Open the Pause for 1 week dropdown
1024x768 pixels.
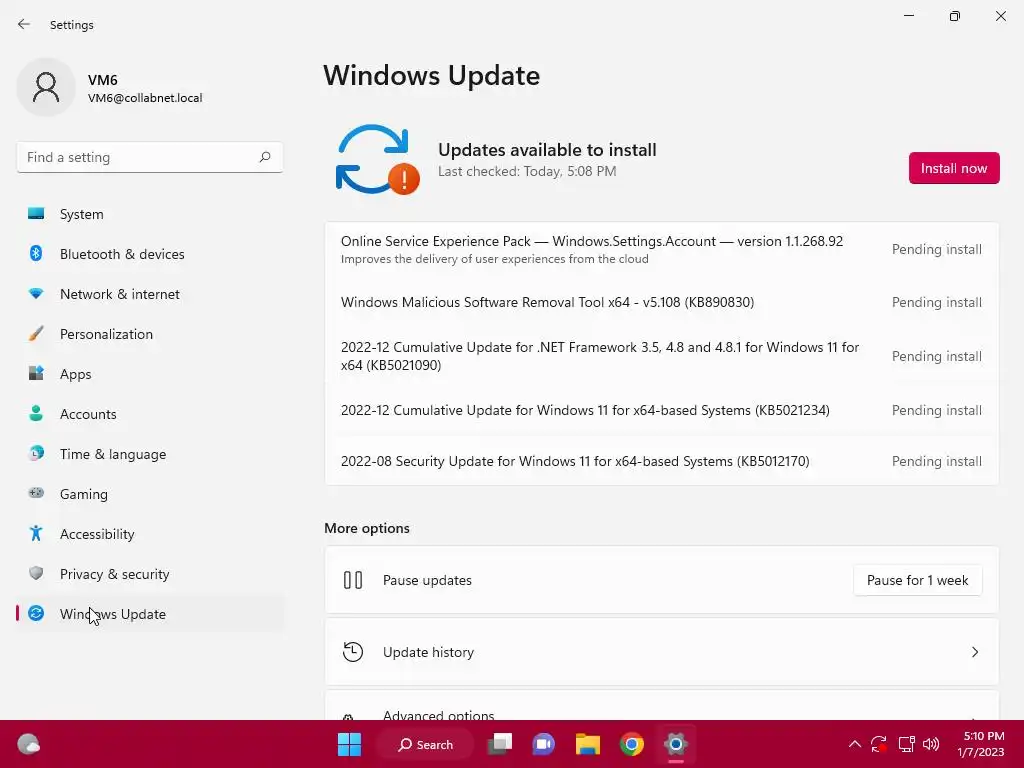pyautogui.click(x=918, y=580)
